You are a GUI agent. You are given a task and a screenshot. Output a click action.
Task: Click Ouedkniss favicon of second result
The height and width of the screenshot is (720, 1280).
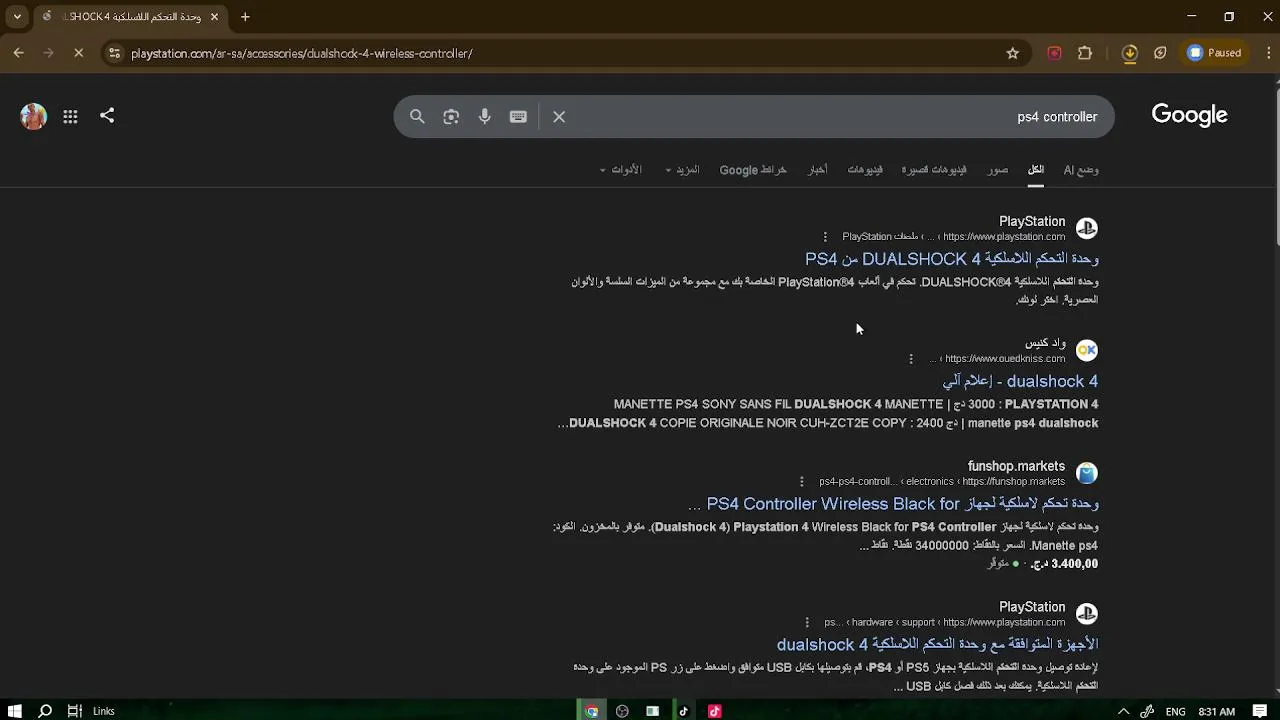(1087, 350)
